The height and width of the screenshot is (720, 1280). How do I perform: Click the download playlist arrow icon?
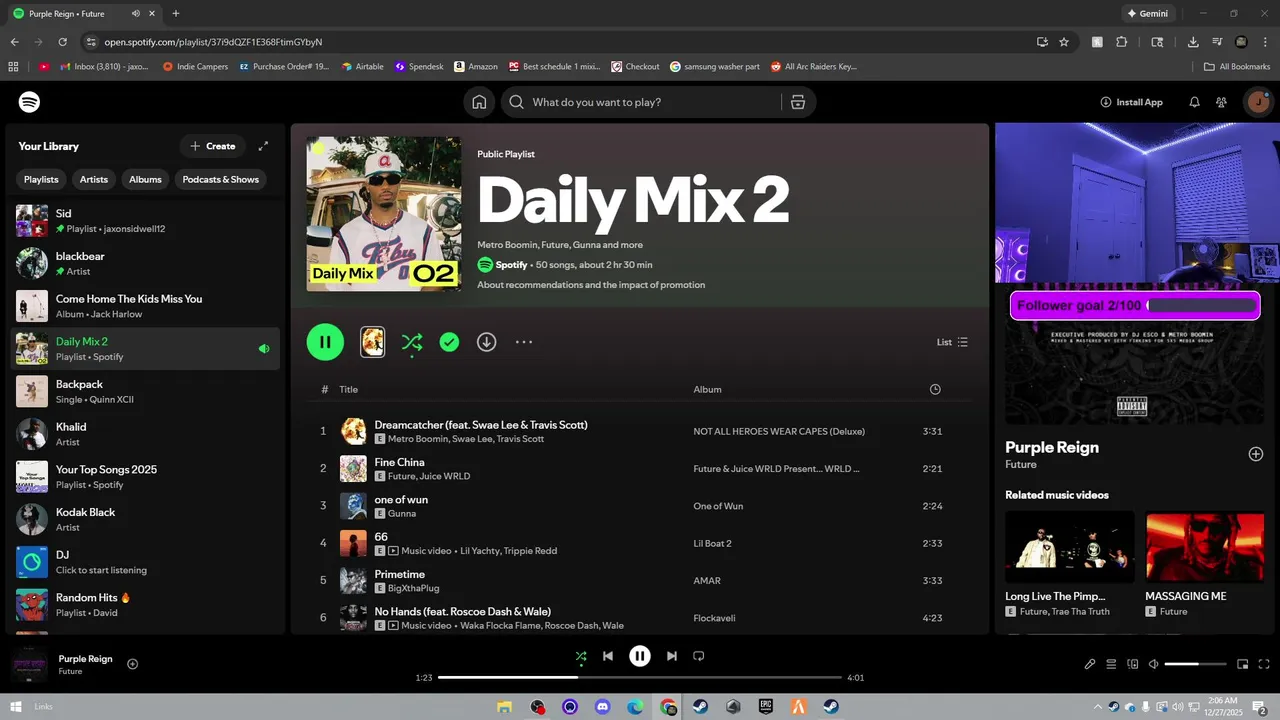[486, 342]
